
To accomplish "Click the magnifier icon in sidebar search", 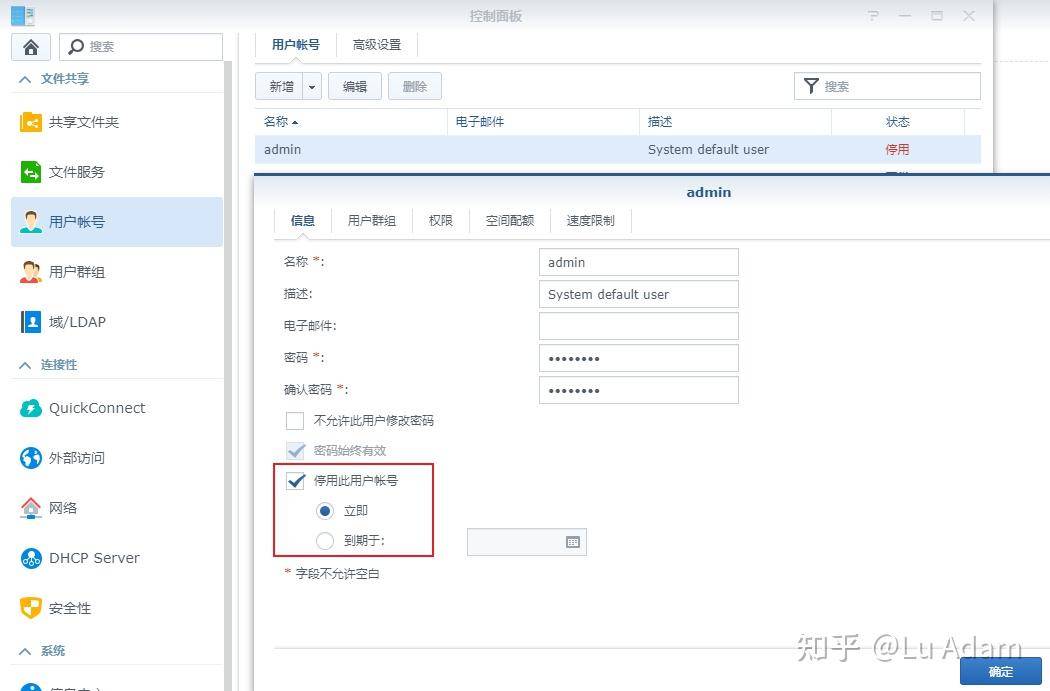I will pos(76,46).
